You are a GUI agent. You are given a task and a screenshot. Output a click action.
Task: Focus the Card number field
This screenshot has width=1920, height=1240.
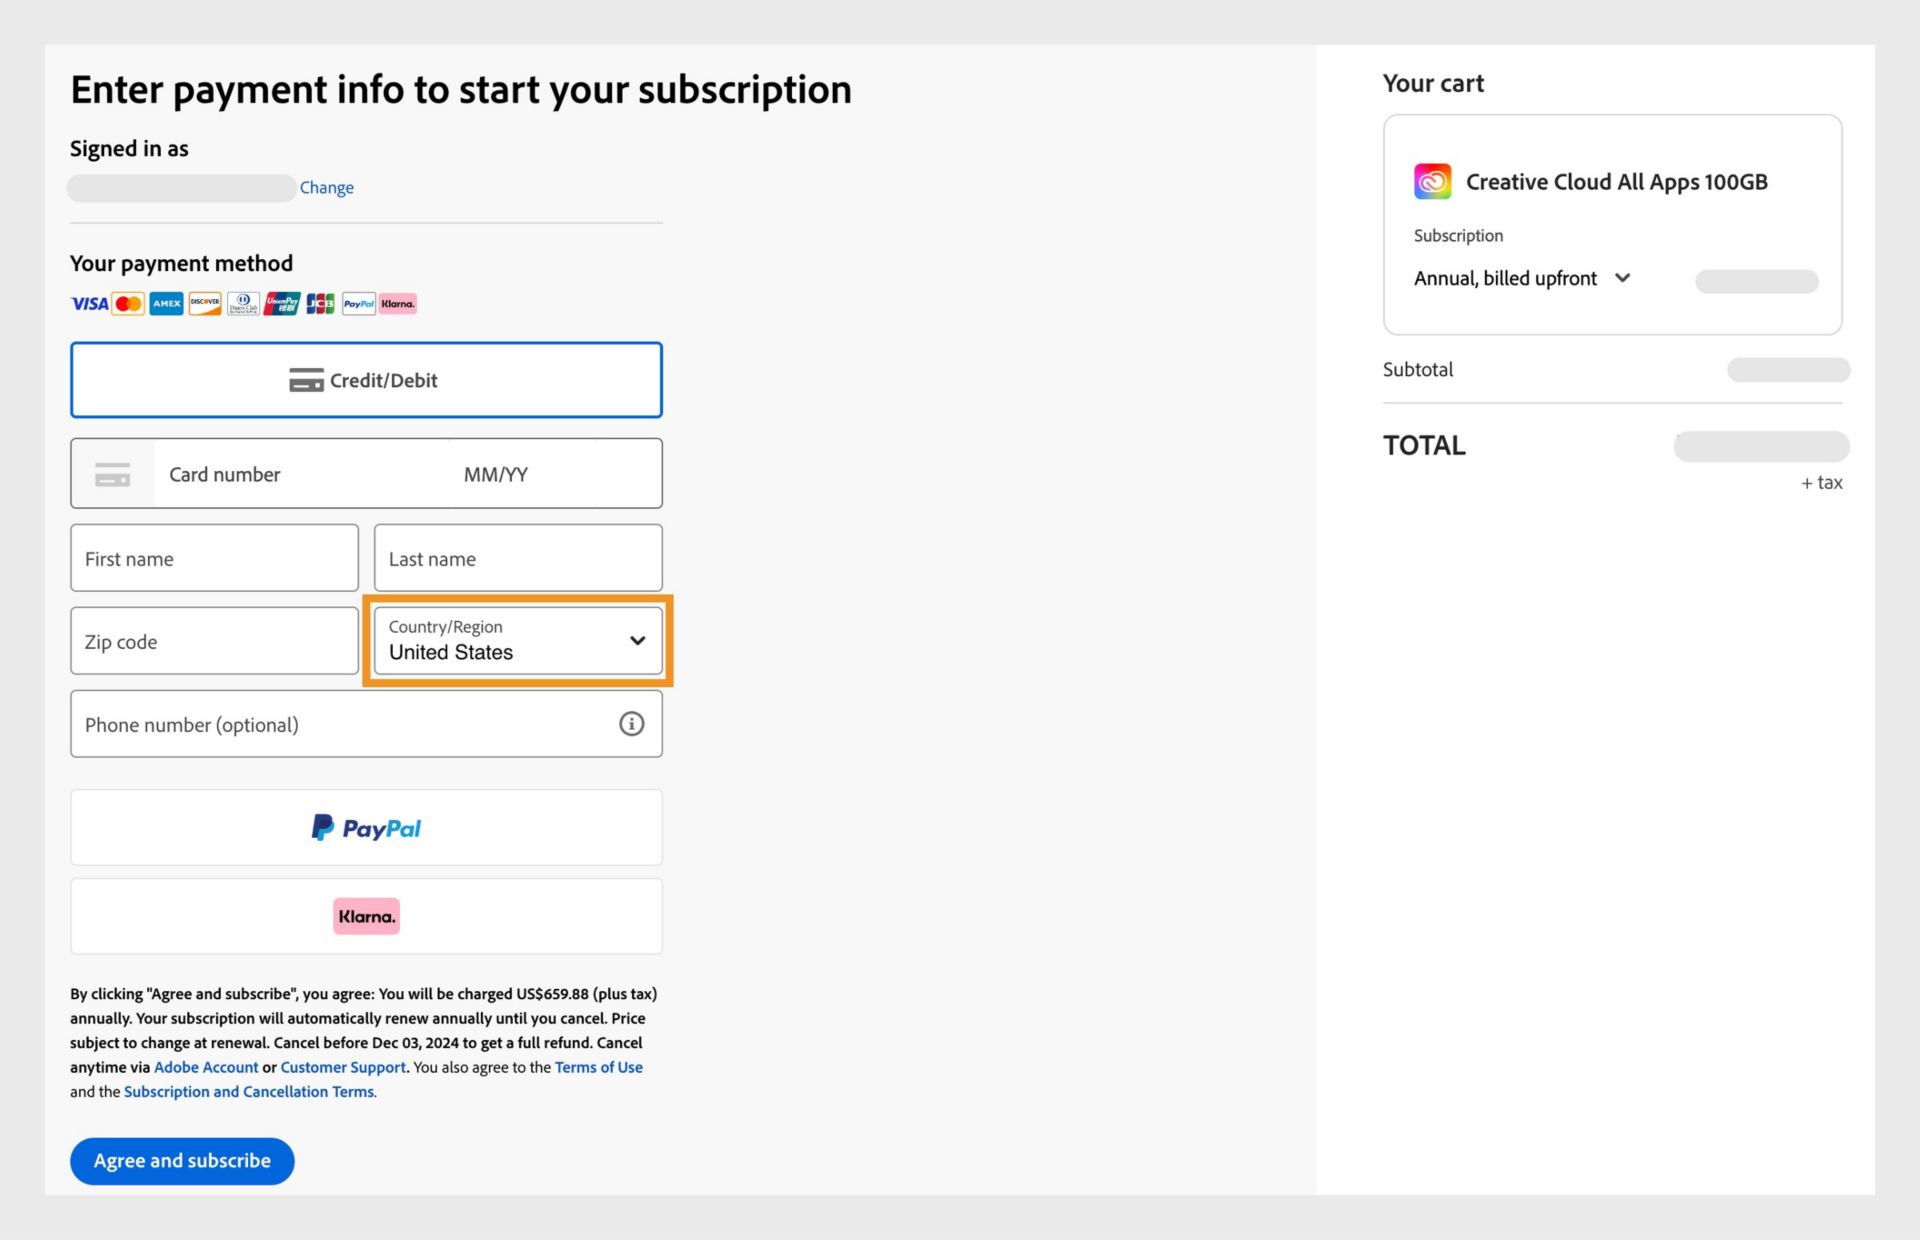(300, 474)
